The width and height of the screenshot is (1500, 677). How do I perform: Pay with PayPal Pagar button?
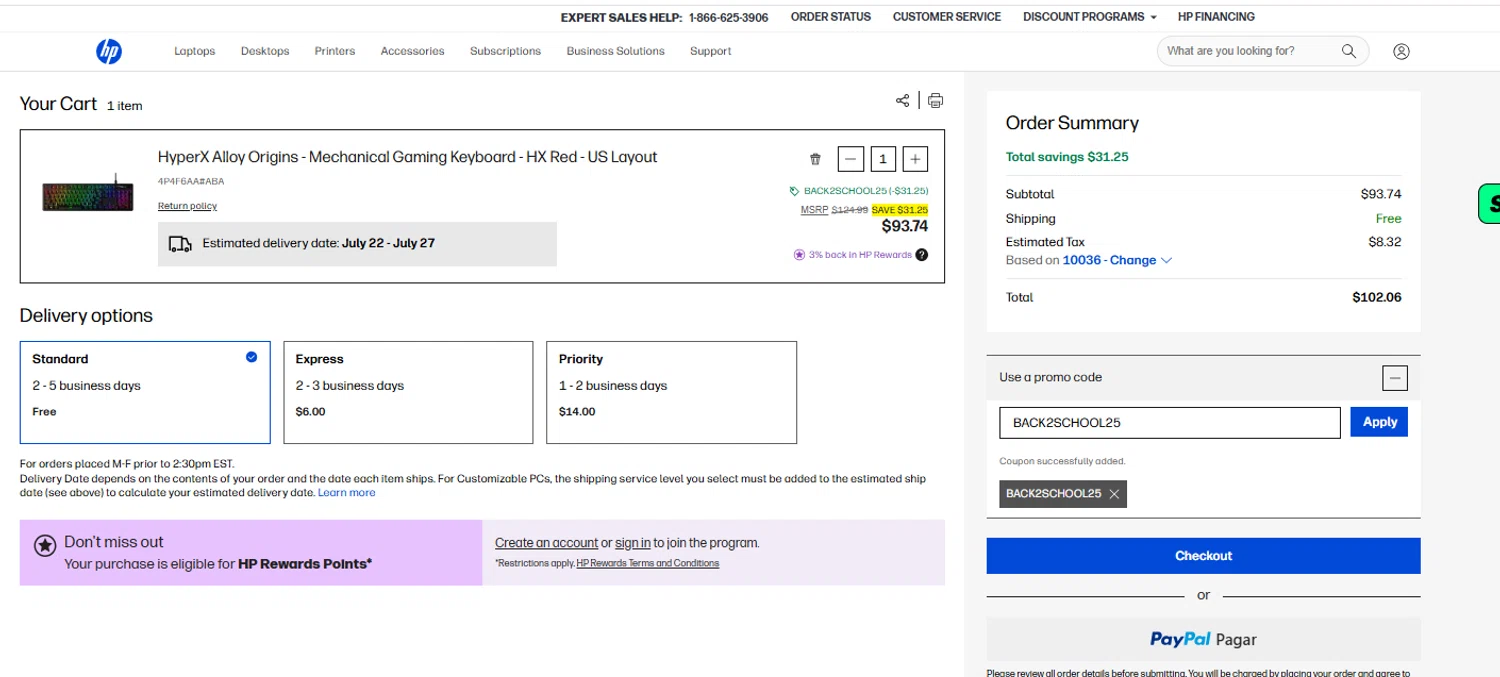pyautogui.click(x=1203, y=639)
